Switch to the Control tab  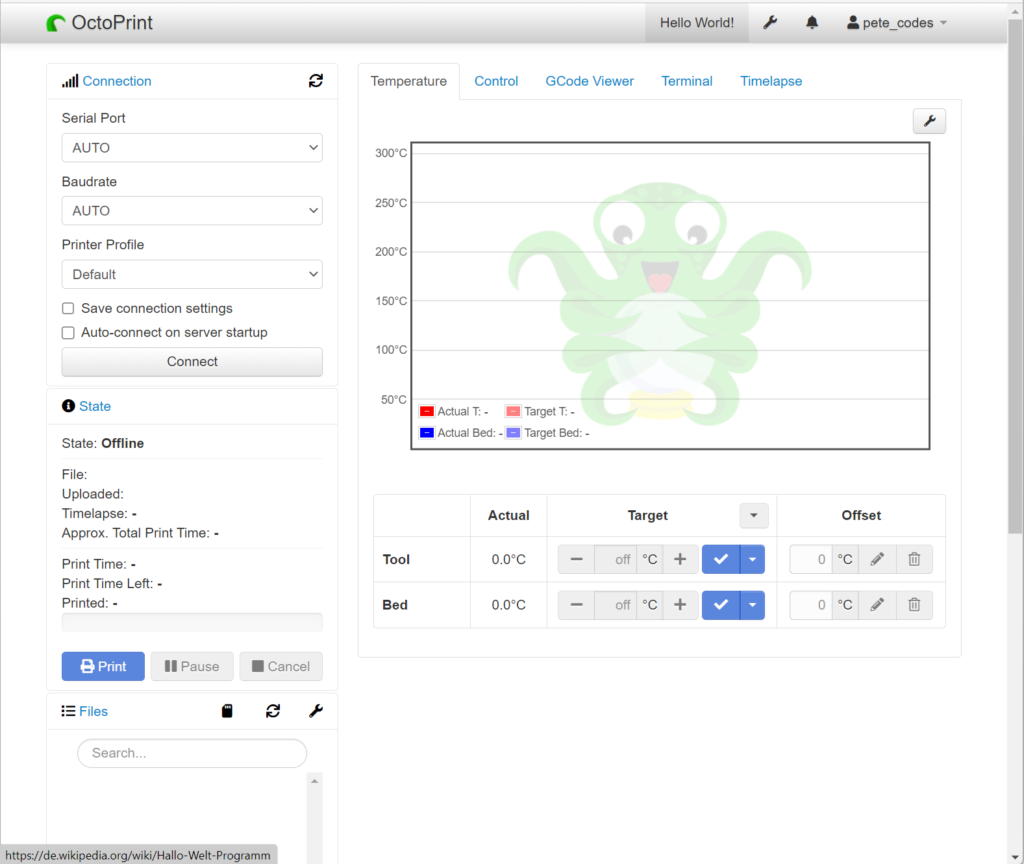[x=496, y=81]
